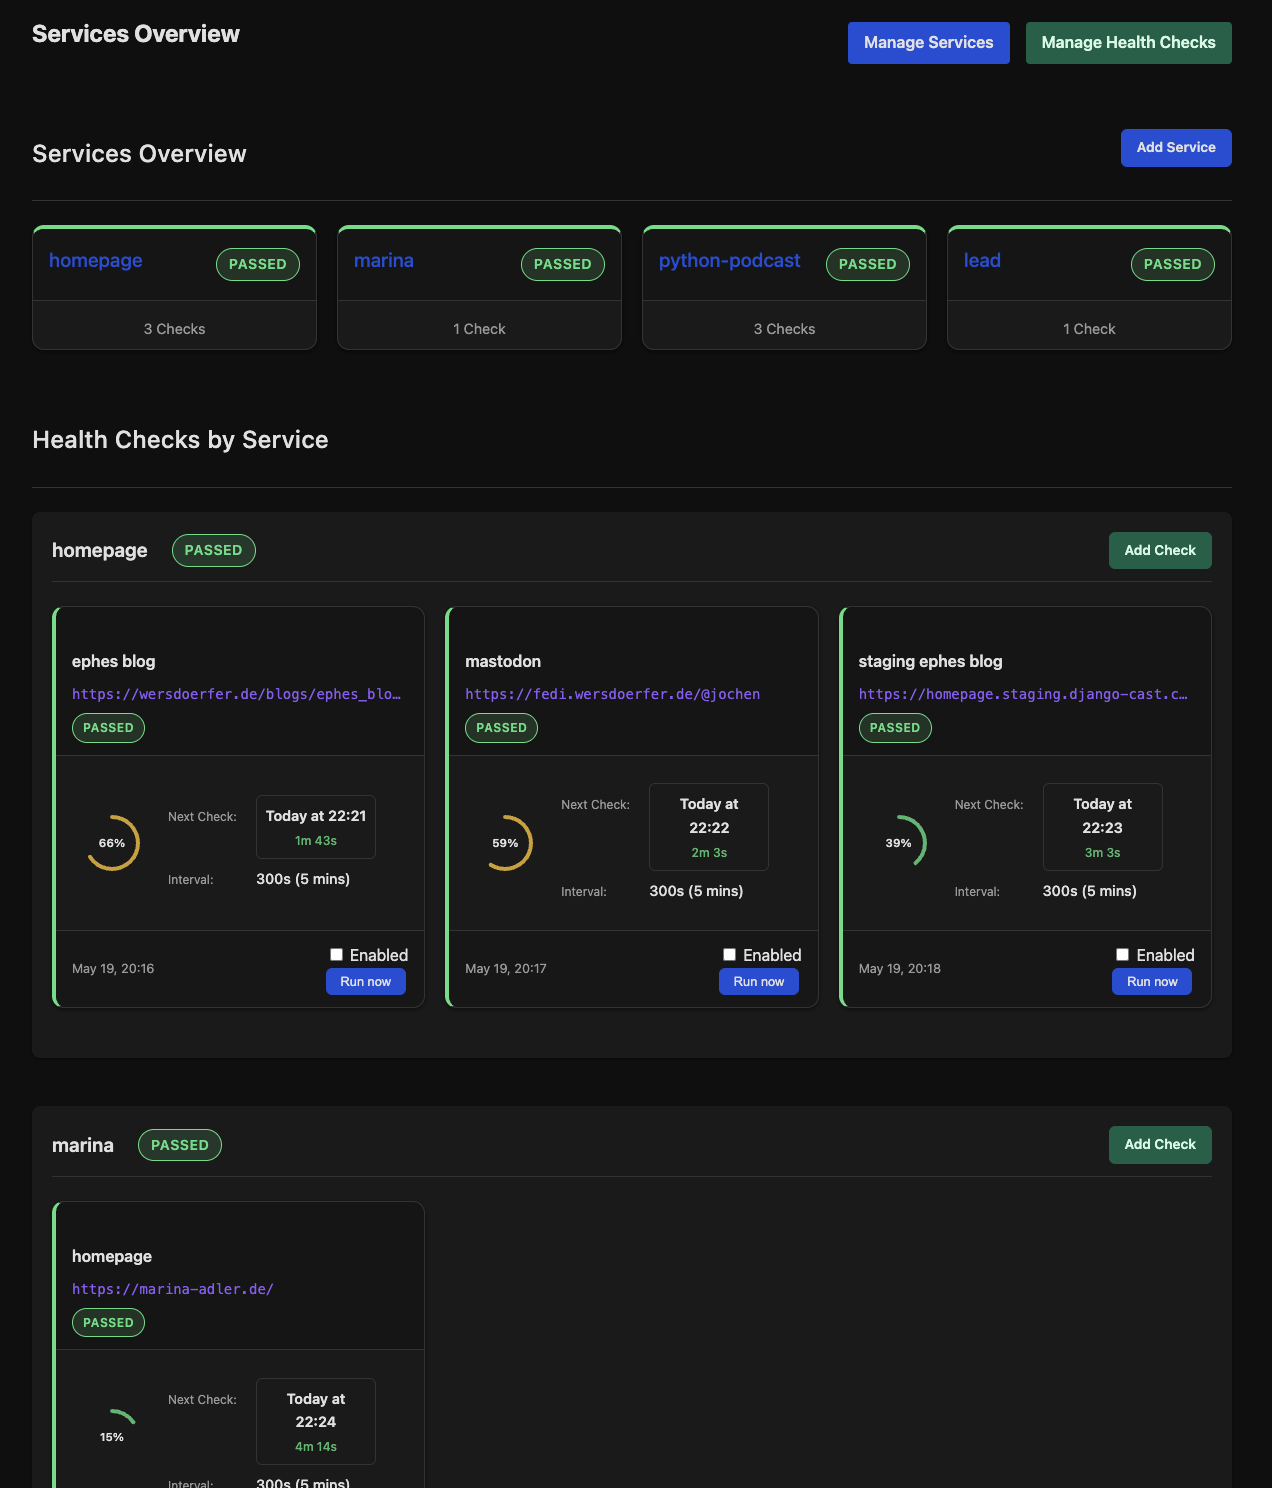The height and width of the screenshot is (1488, 1272).
Task: Toggle Enabled checkbox for mastodon check
Action: pyautogui.click(x=730, y=955)
